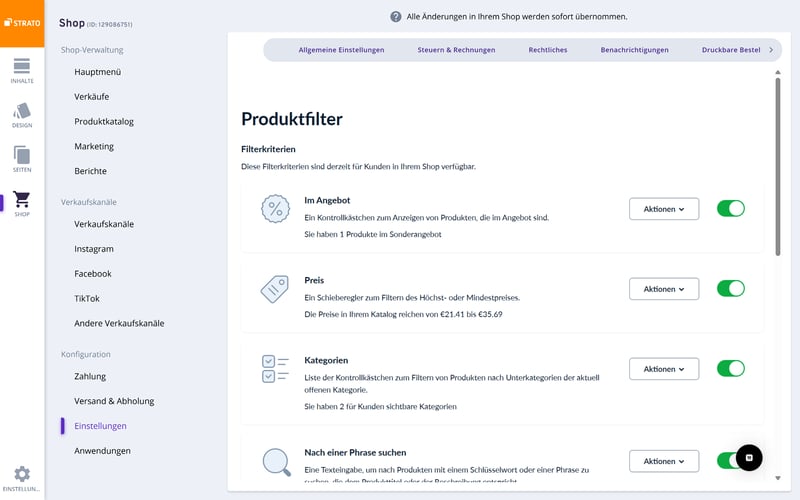Click the help question mark icon
Screen dimensions: 800x500
(396, 17)
